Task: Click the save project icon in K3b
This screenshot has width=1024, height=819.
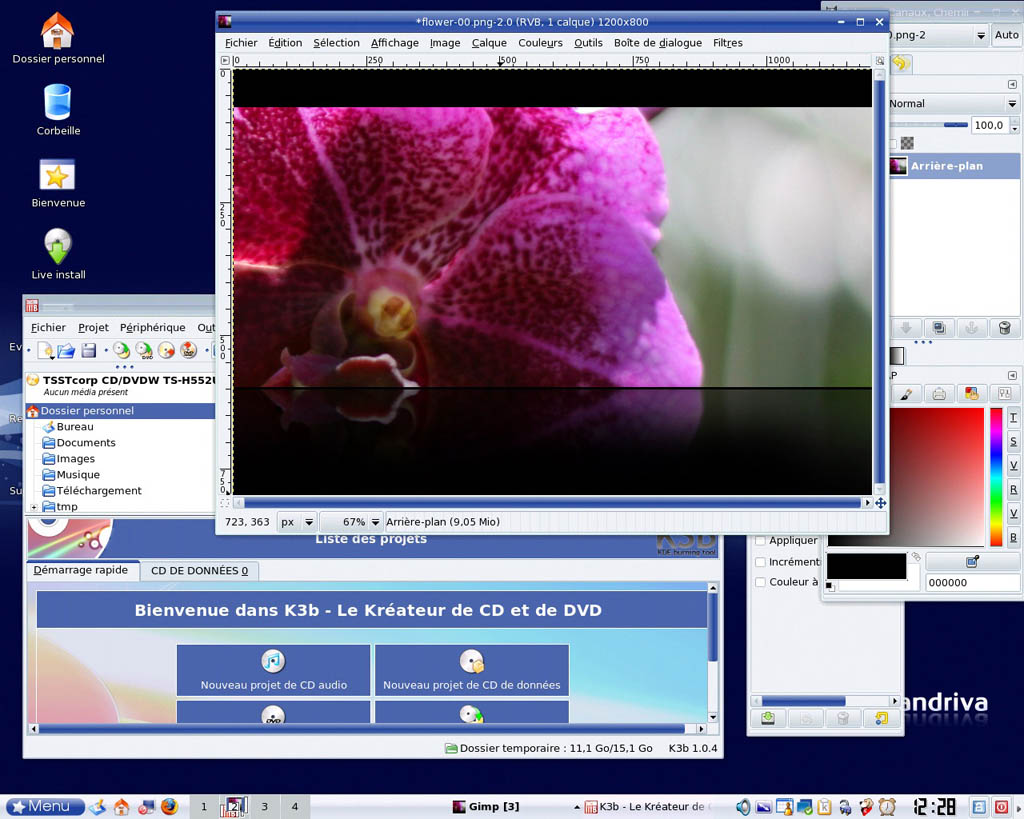Action: [88, 350]
